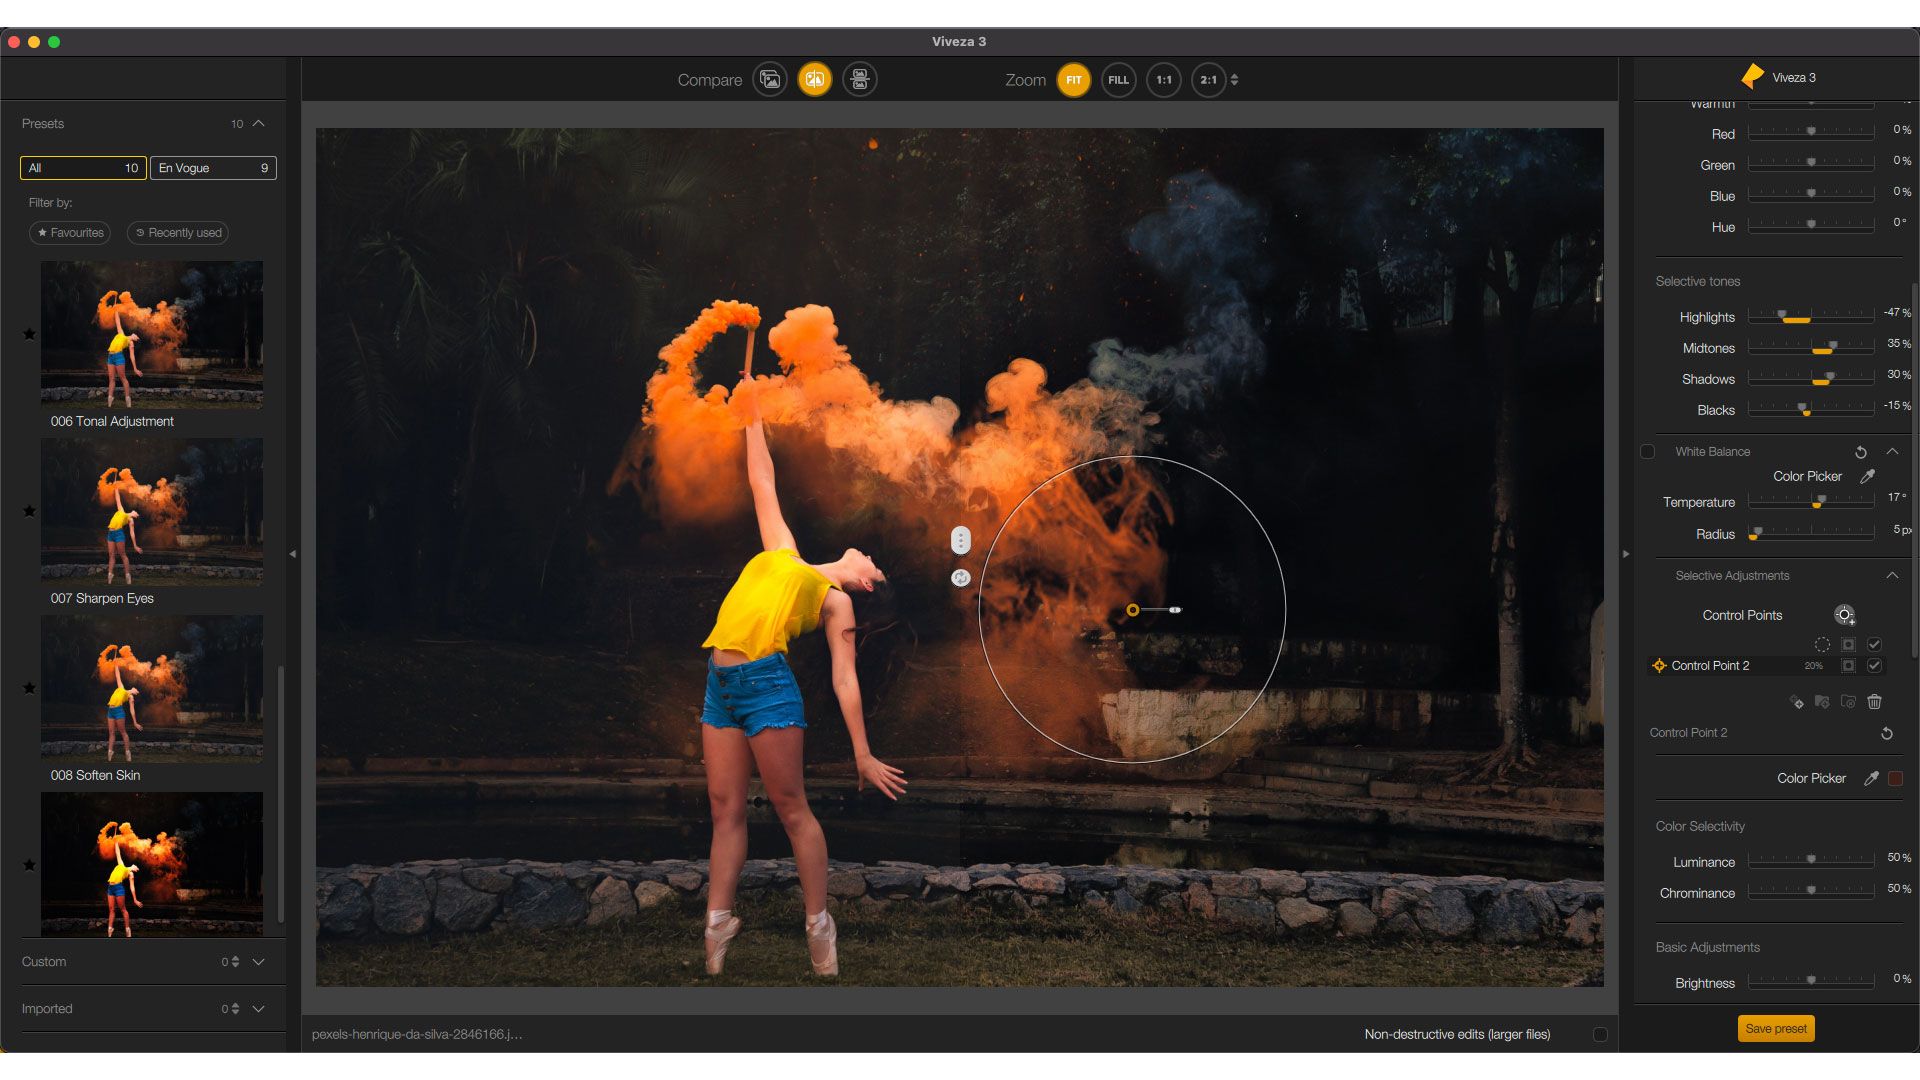
Task: Collapse the Selective Adjustments section
Action: pos(1892,575)
